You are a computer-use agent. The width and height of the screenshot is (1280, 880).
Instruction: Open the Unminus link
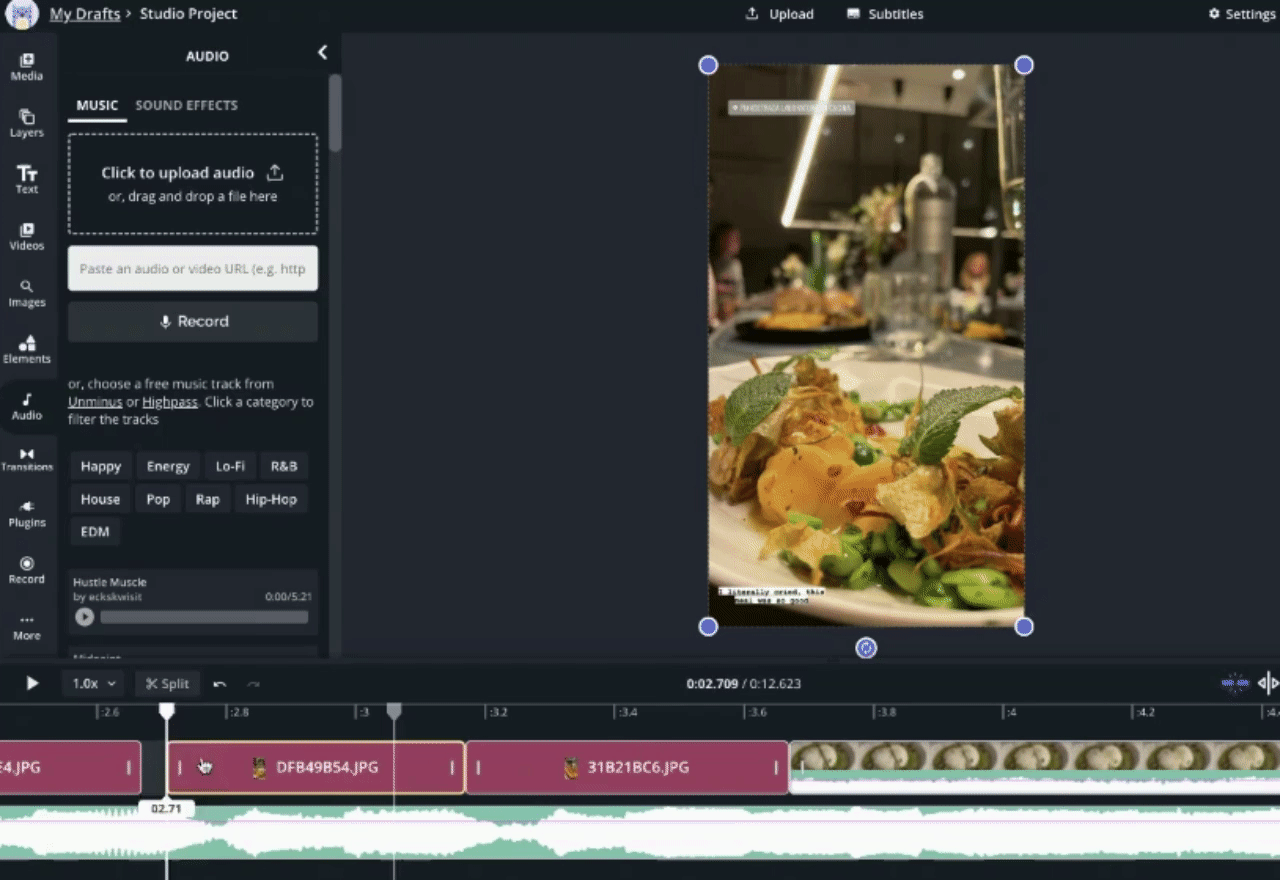[95, 402]
